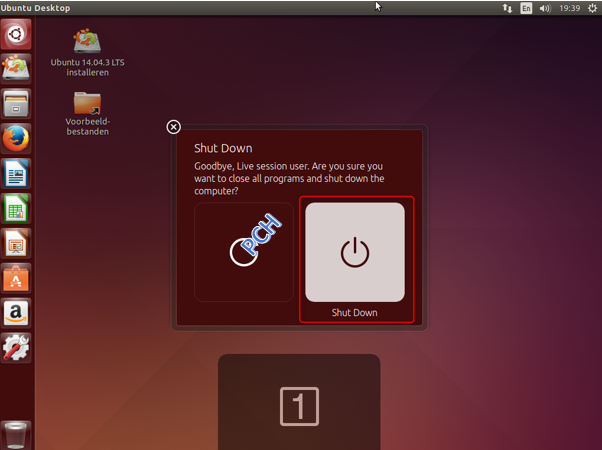Open the clock showing 19:39
This screenshot has width=602, height=450.
pyautogui.click(x=569, y=8)
